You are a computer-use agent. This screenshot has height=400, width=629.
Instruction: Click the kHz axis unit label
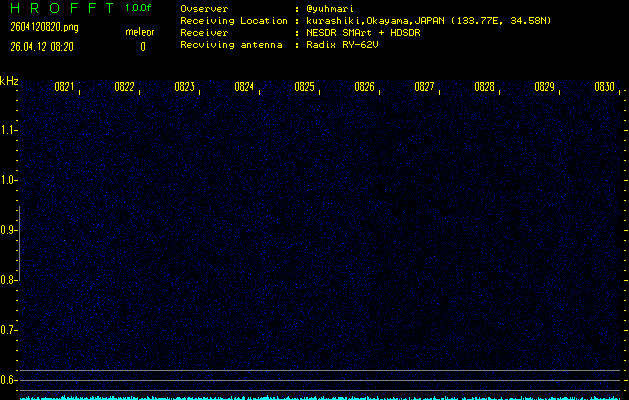9,80
